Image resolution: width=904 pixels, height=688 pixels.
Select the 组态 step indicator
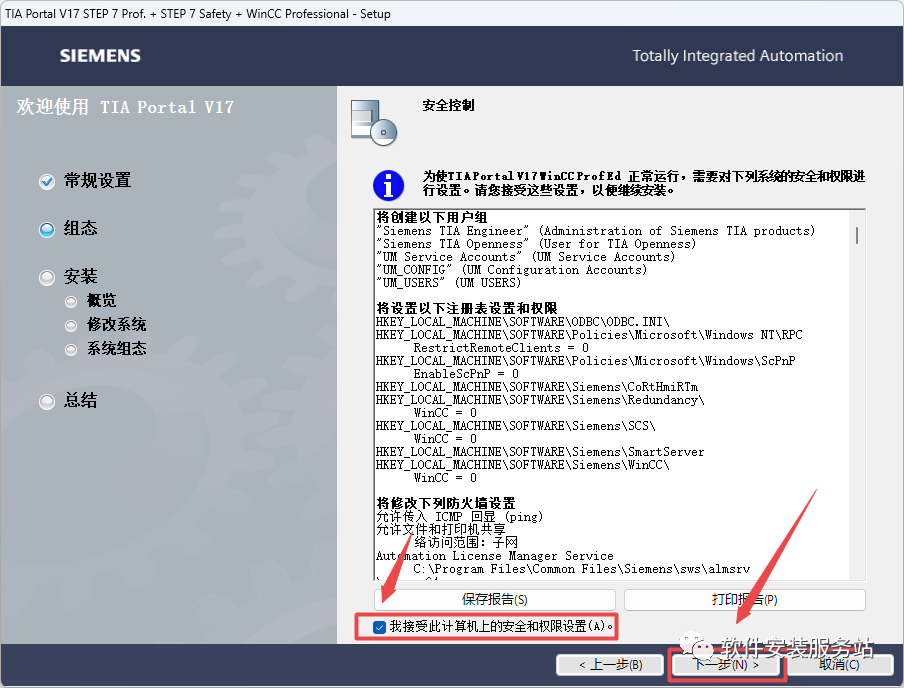[x=47, y=230]
